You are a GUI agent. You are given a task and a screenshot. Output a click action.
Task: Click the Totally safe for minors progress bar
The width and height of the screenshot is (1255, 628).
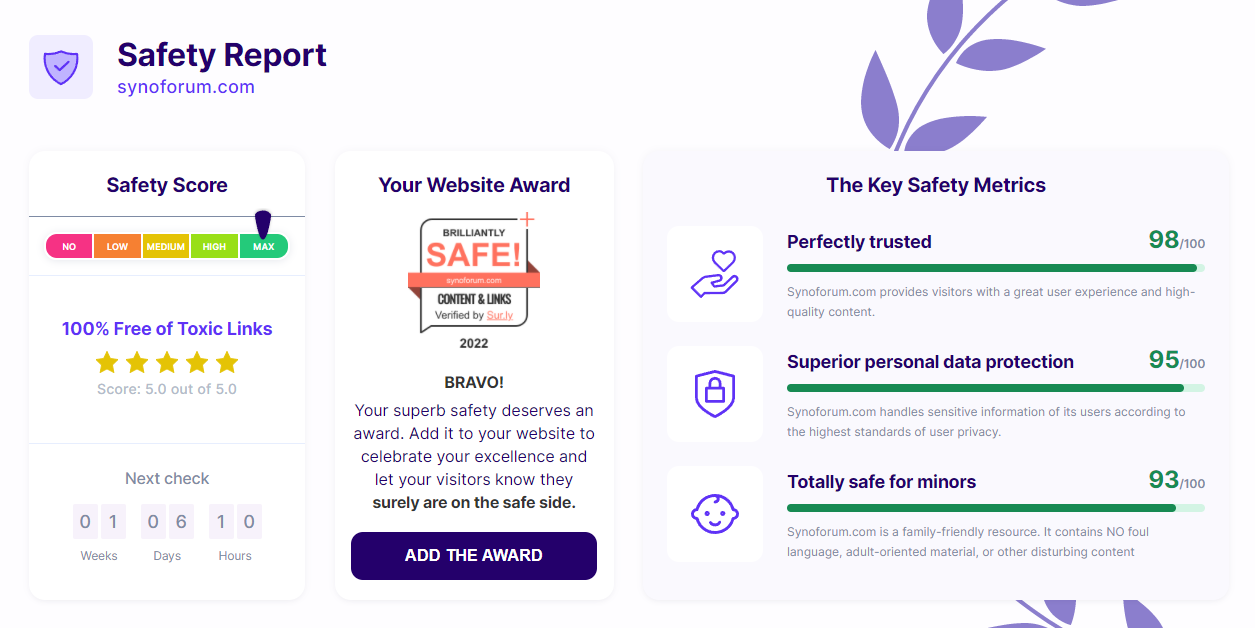click(x=996, y=508)
